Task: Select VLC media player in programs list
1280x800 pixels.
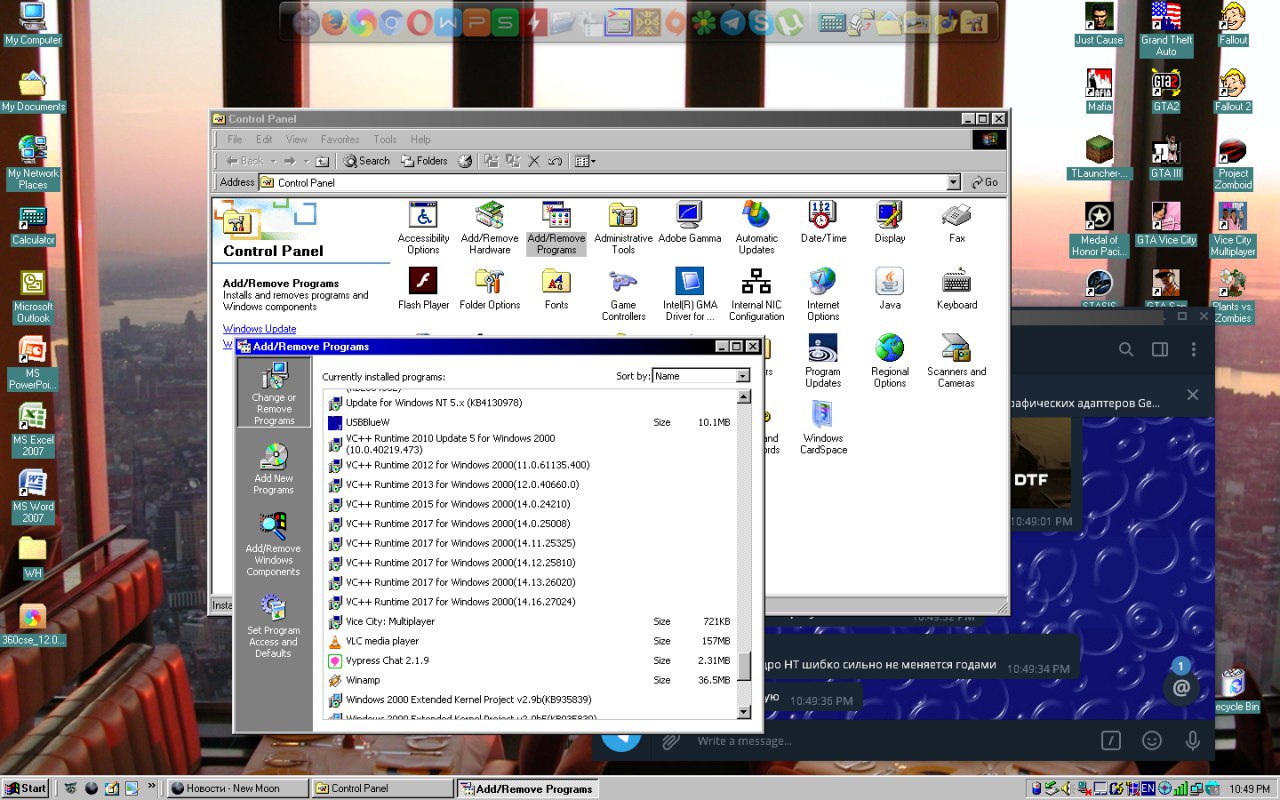Action: [530, 641]
